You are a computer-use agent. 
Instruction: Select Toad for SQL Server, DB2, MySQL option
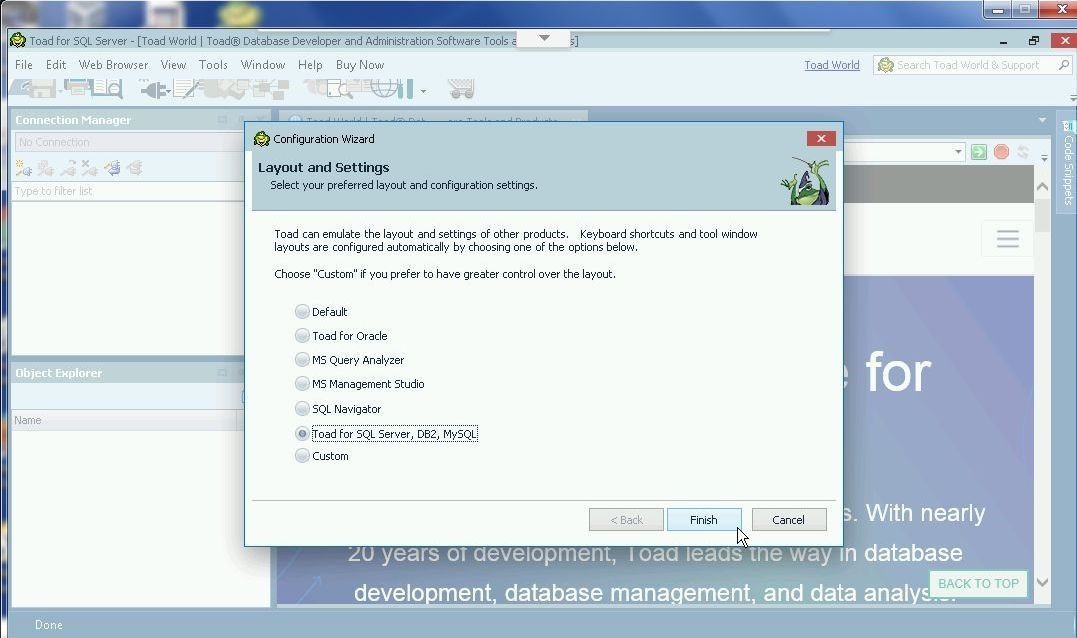pos(385,434)
